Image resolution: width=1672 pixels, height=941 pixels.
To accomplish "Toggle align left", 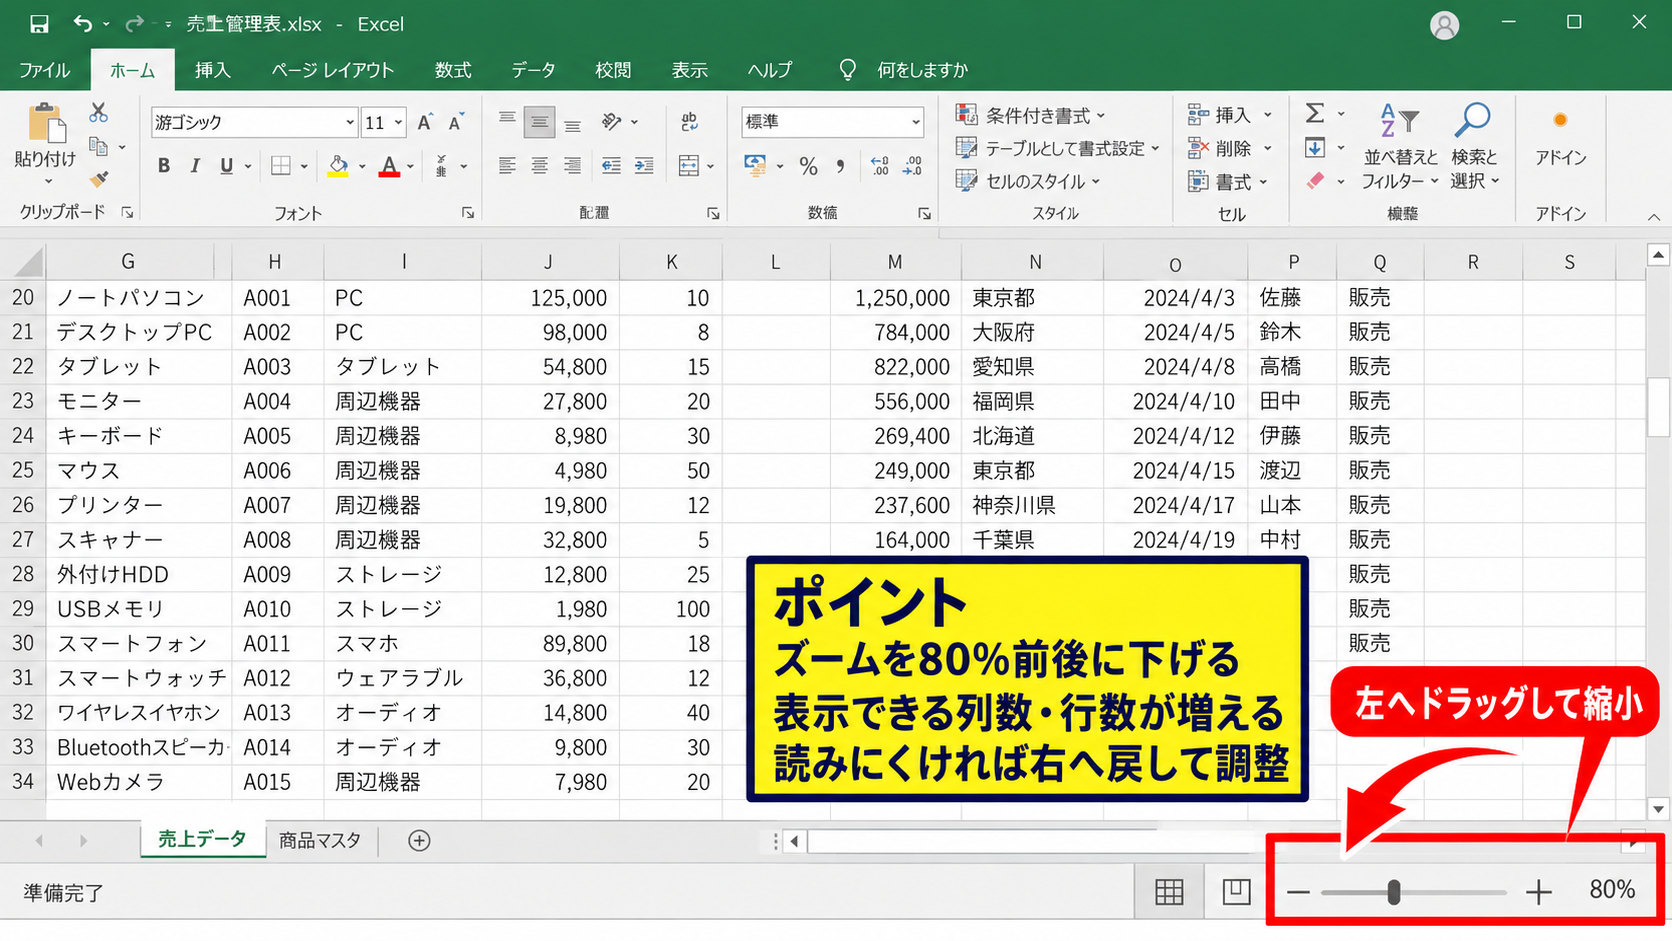I will (507, 166).
